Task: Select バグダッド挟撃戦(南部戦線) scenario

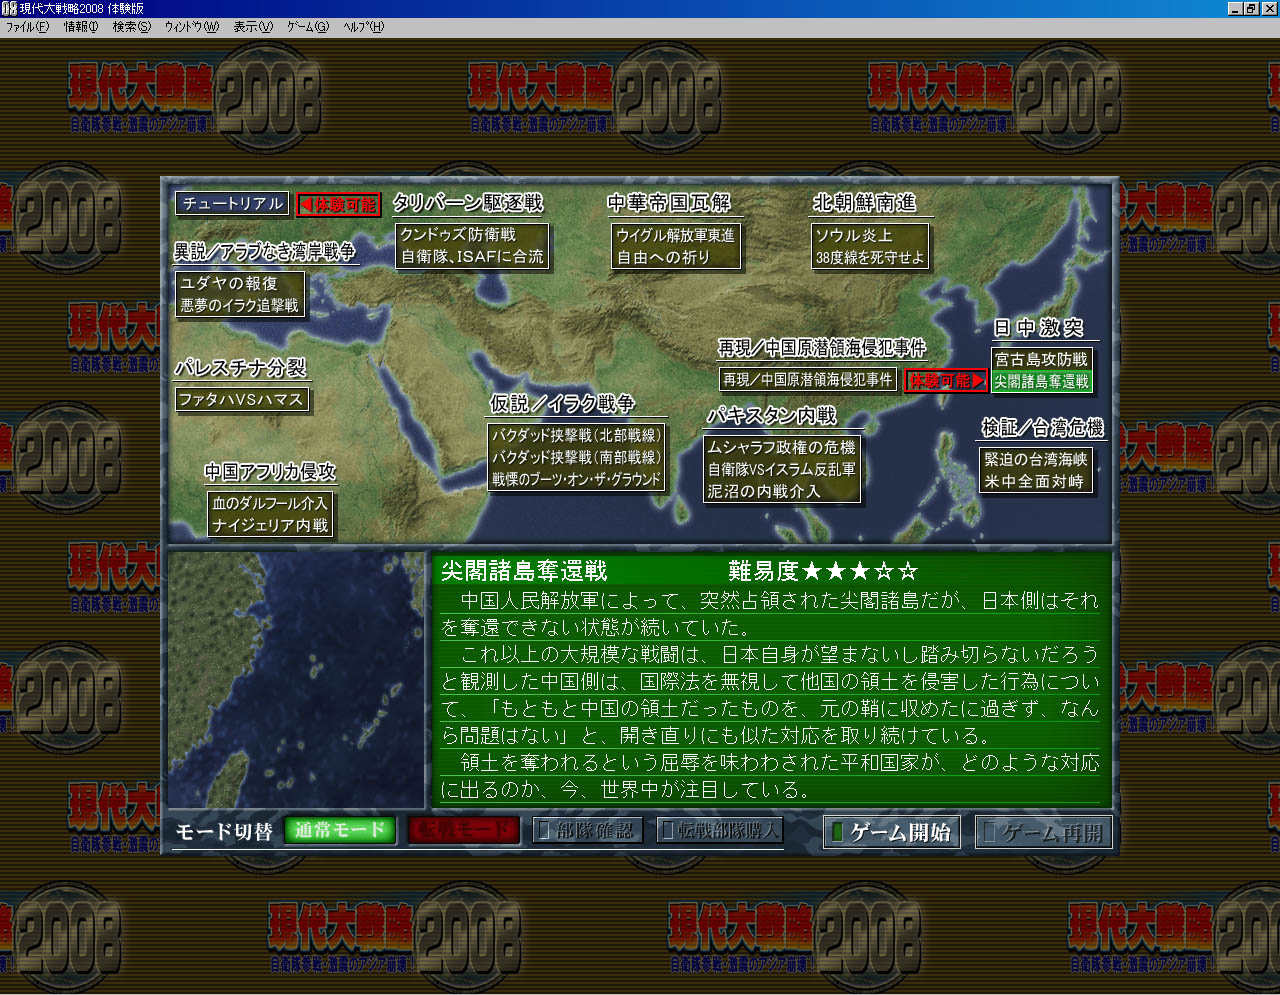Action: [576, 458]
